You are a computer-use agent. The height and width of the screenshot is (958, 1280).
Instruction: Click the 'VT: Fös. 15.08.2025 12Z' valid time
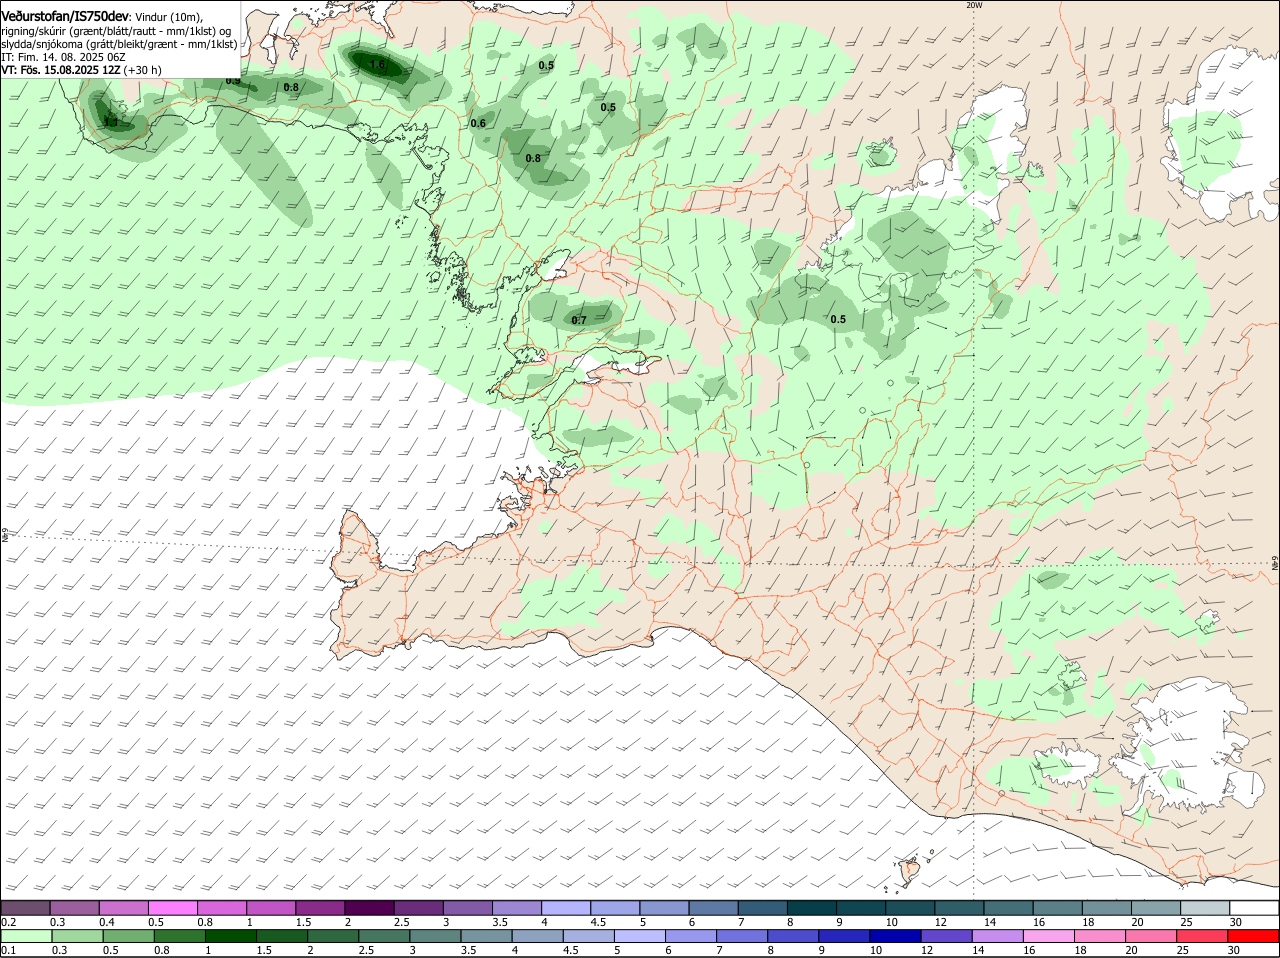point(61,70)
